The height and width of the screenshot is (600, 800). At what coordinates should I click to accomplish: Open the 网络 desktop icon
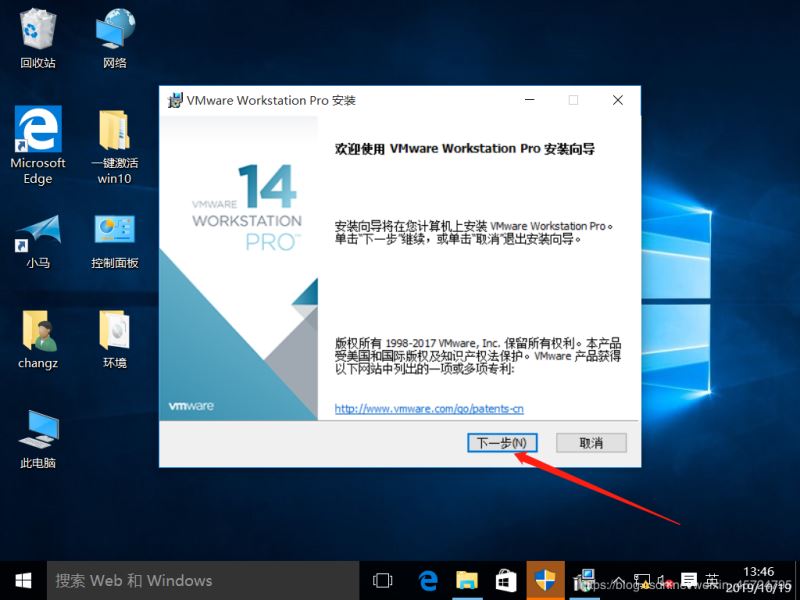(113, 30)
